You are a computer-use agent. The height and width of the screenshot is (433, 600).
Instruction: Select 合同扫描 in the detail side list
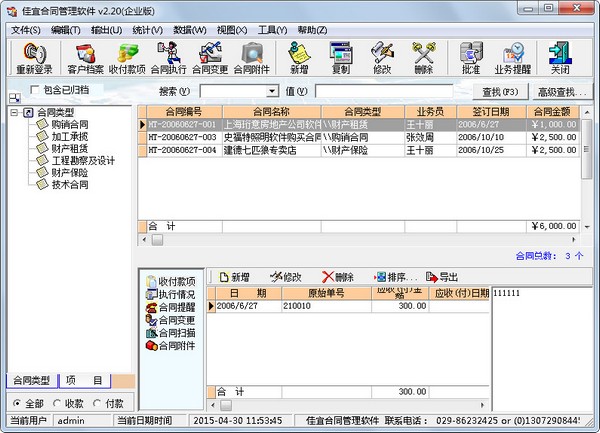pos(171,333)
